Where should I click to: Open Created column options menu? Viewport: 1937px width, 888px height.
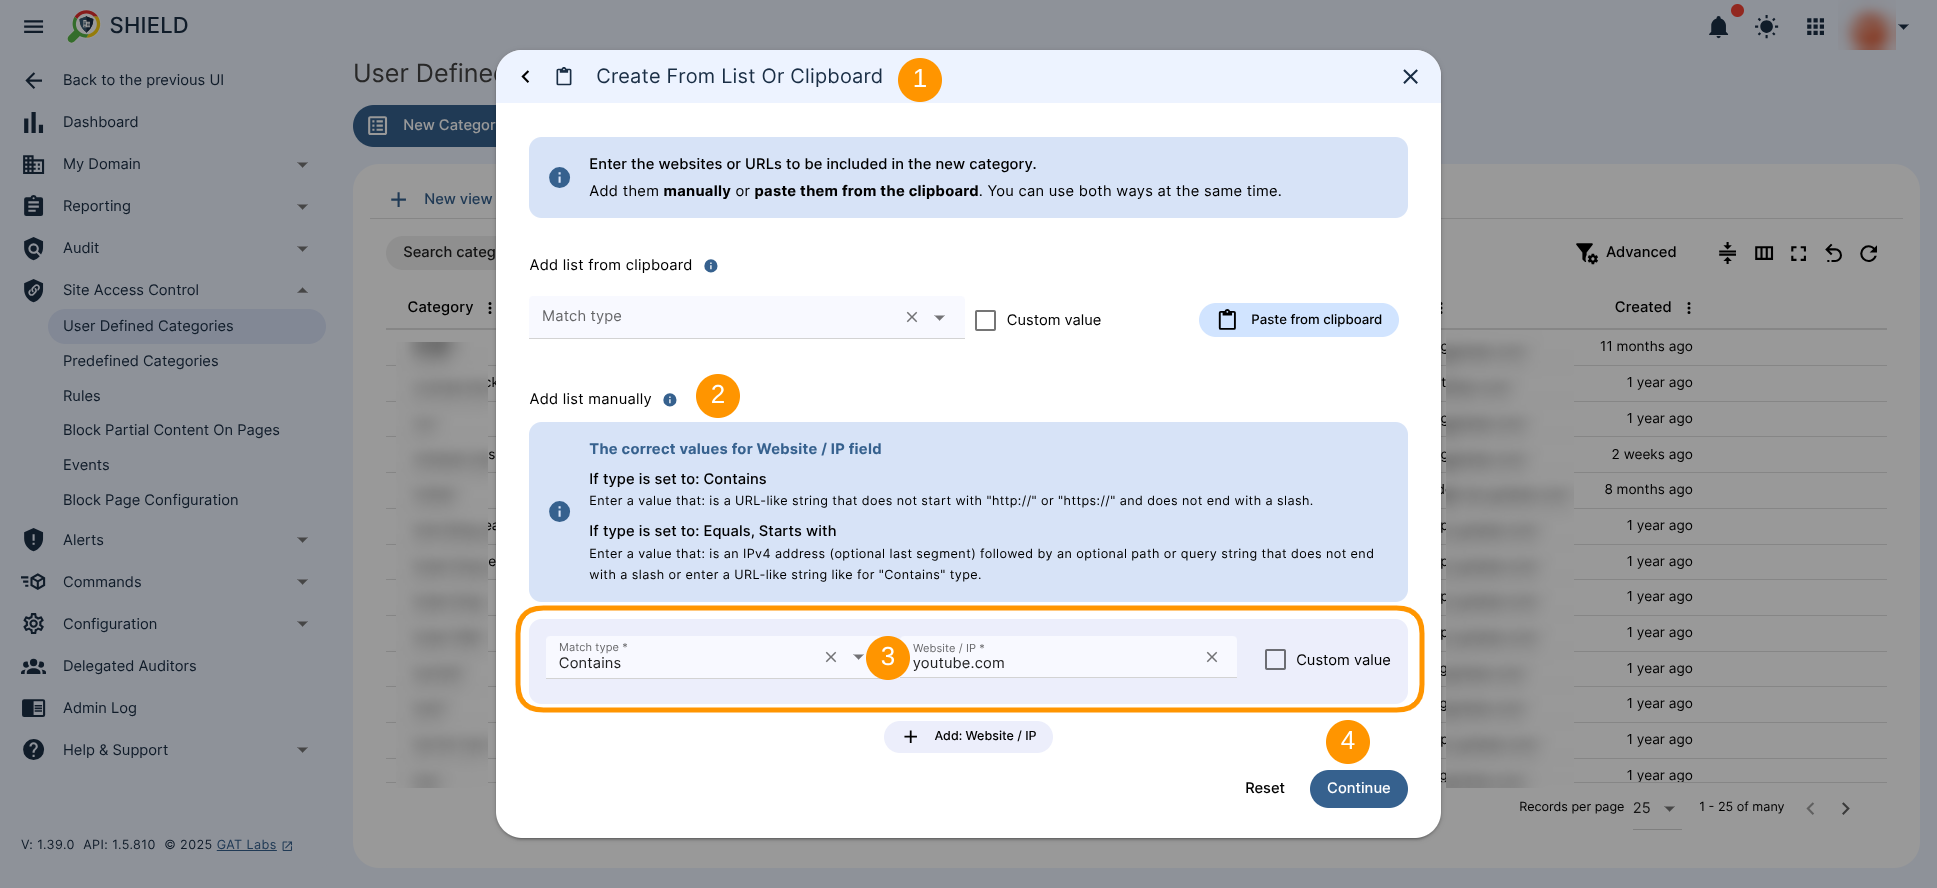tap(1689, 308)
